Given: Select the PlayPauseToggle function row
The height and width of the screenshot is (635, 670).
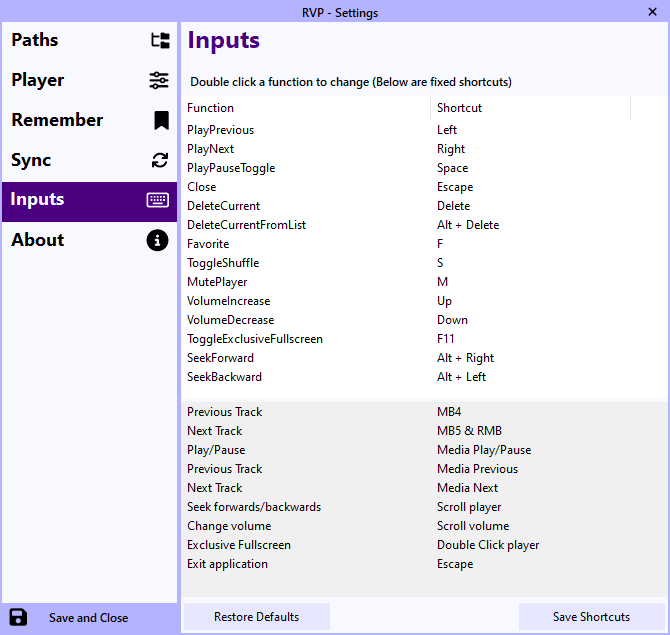Looking at the screenshot, I should click(x=231, y=168).
